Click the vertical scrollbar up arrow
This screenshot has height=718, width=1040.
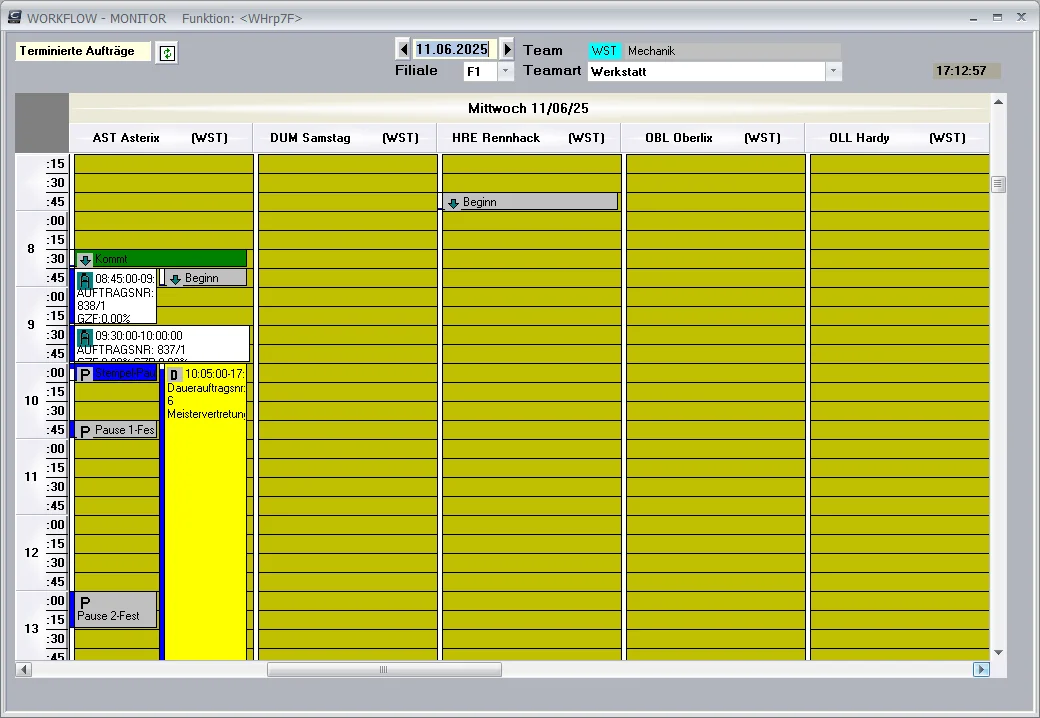point(998,101)
